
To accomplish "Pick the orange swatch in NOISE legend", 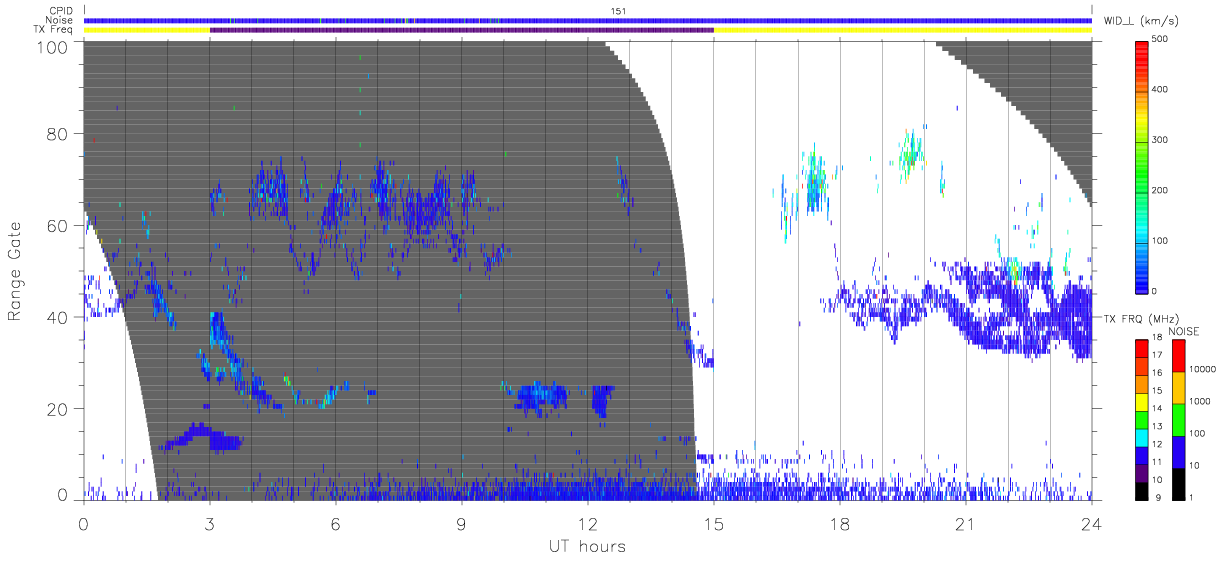I will [1178, 388].
